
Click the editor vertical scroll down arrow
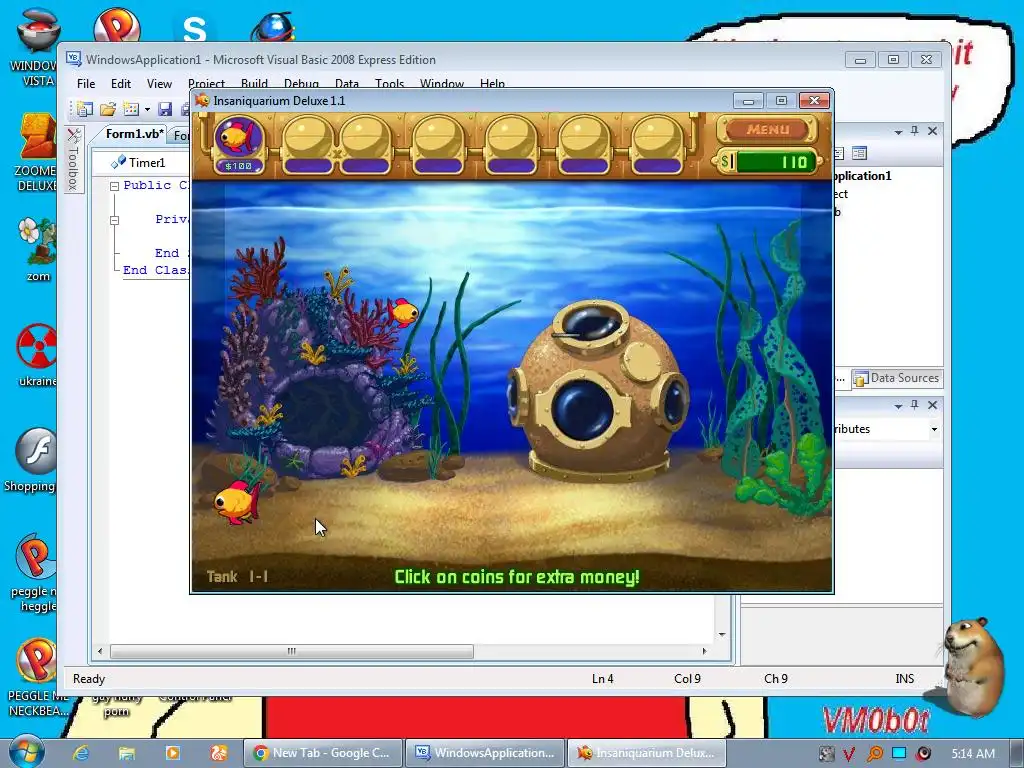(722, 634)
